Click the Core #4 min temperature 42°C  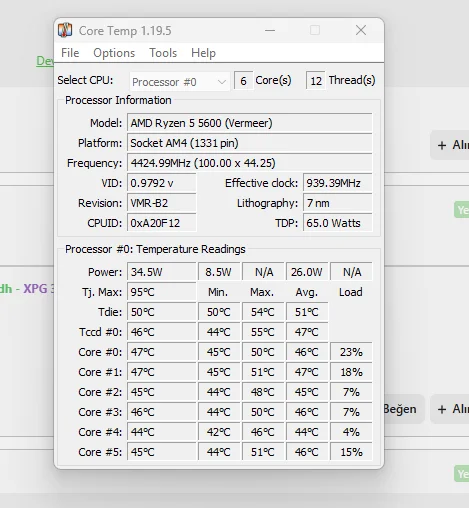(x=219, y=432)
